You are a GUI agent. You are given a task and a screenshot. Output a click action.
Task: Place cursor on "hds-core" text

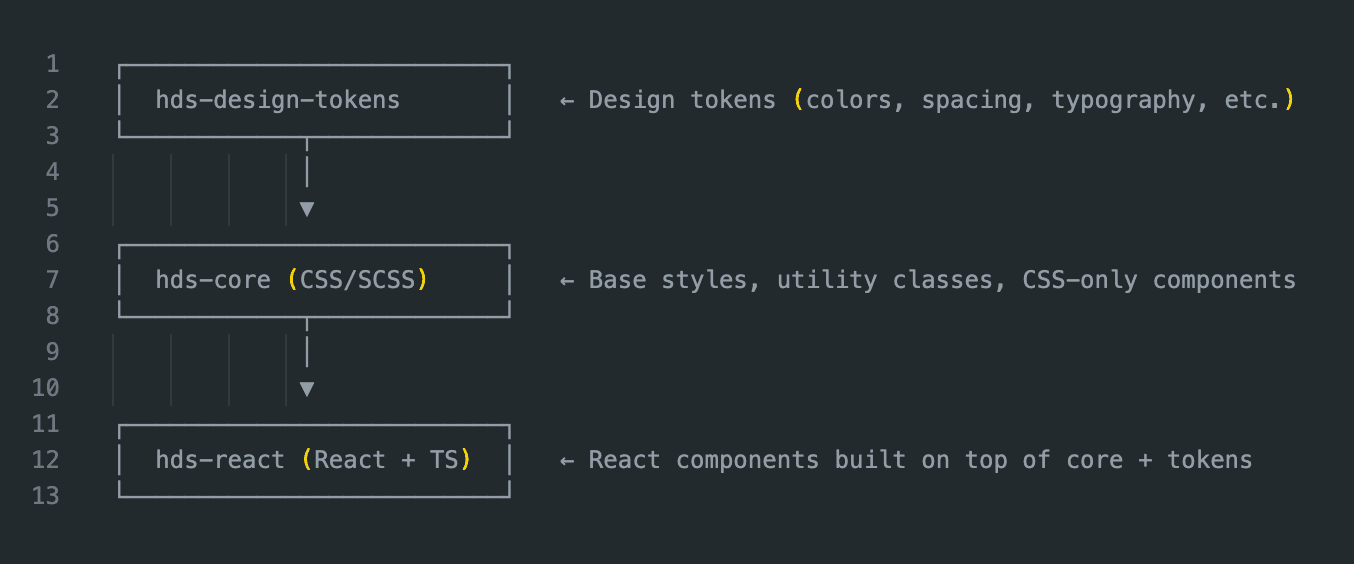pyautogui.click(x=213, y=280)
